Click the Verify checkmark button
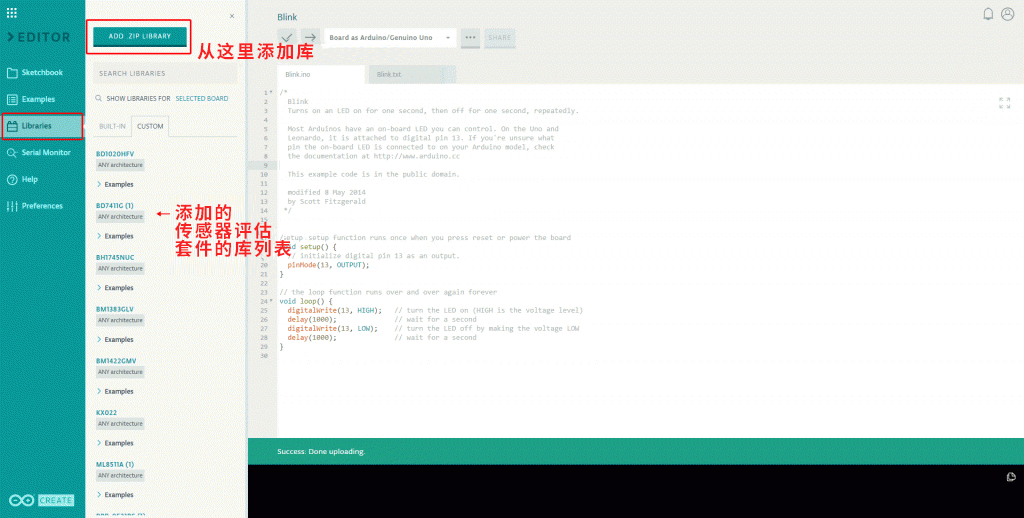Image resolution: width=1024 pixels, height=518 pixels. (287, 38)
